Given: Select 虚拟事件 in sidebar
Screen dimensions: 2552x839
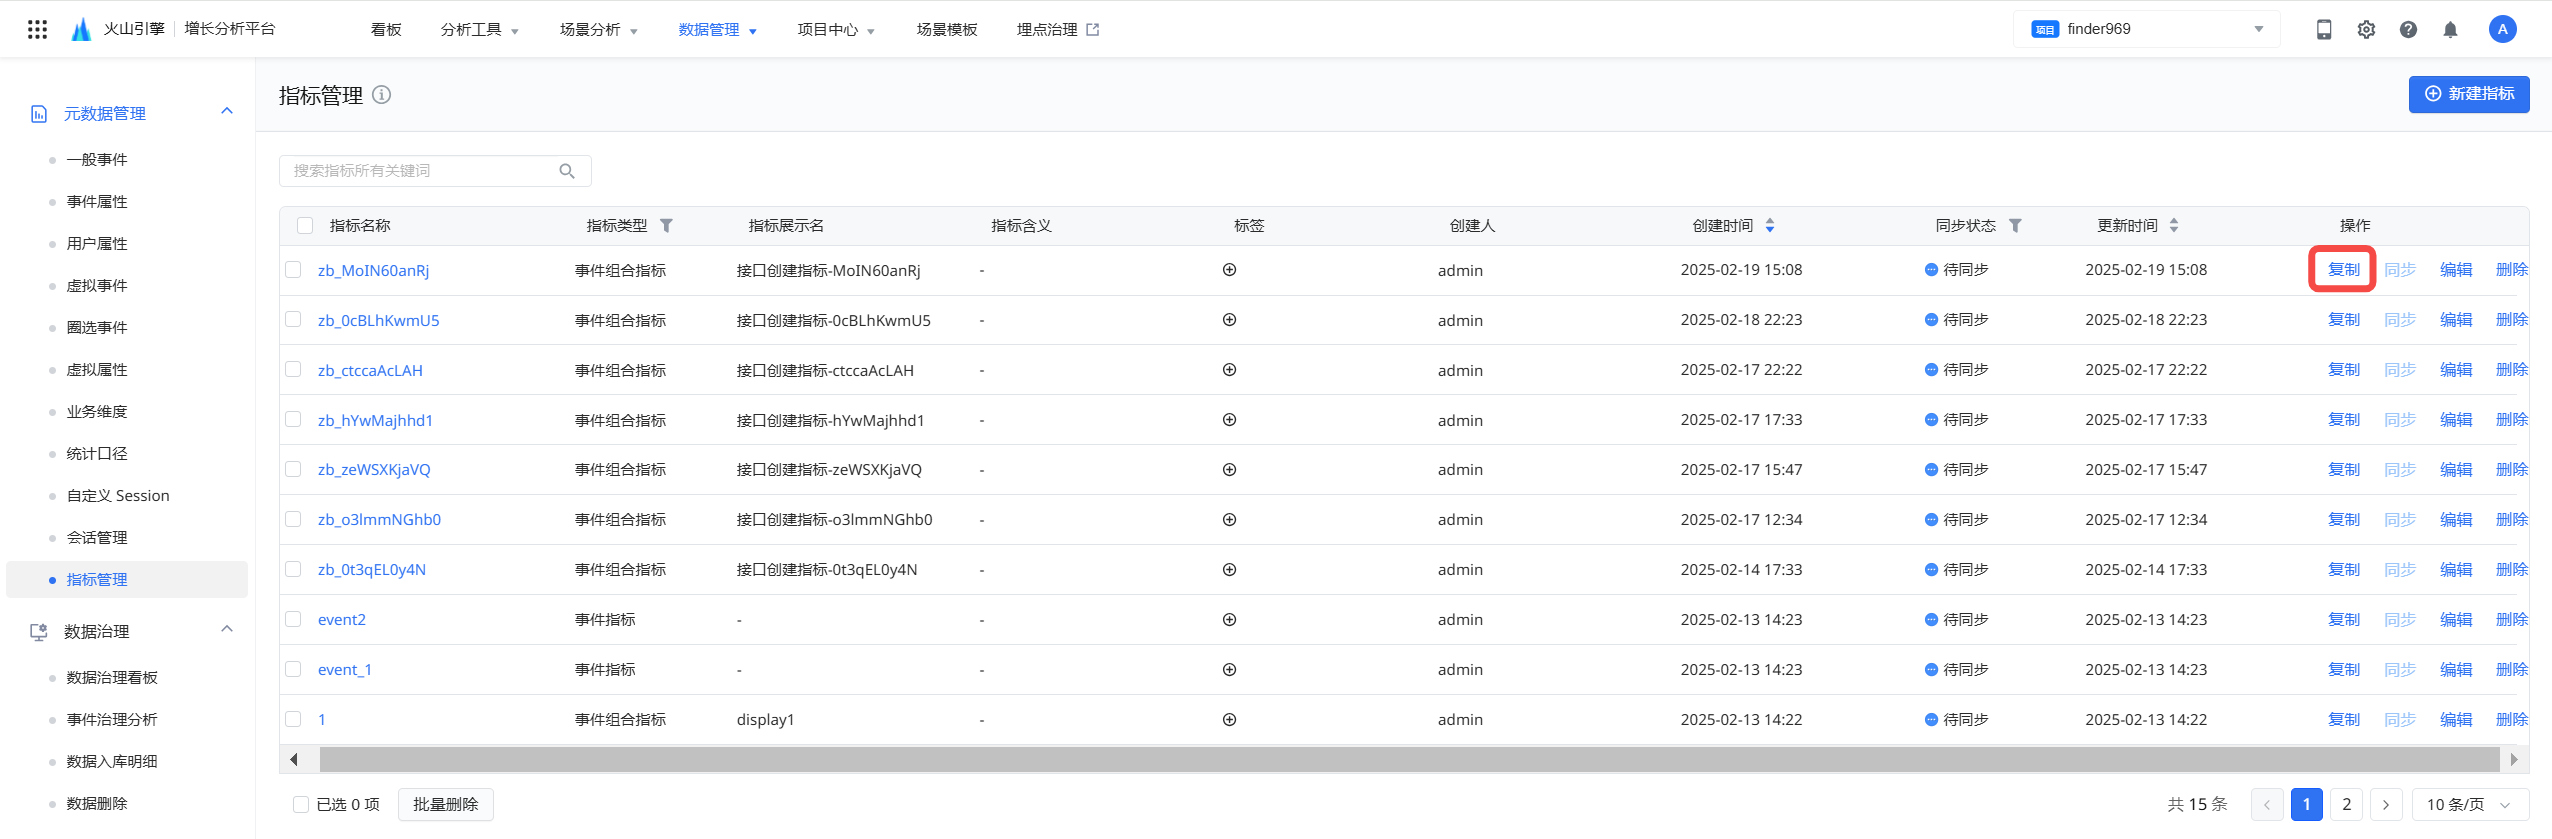Looking at the screenshot, I should tap(97, 286).
